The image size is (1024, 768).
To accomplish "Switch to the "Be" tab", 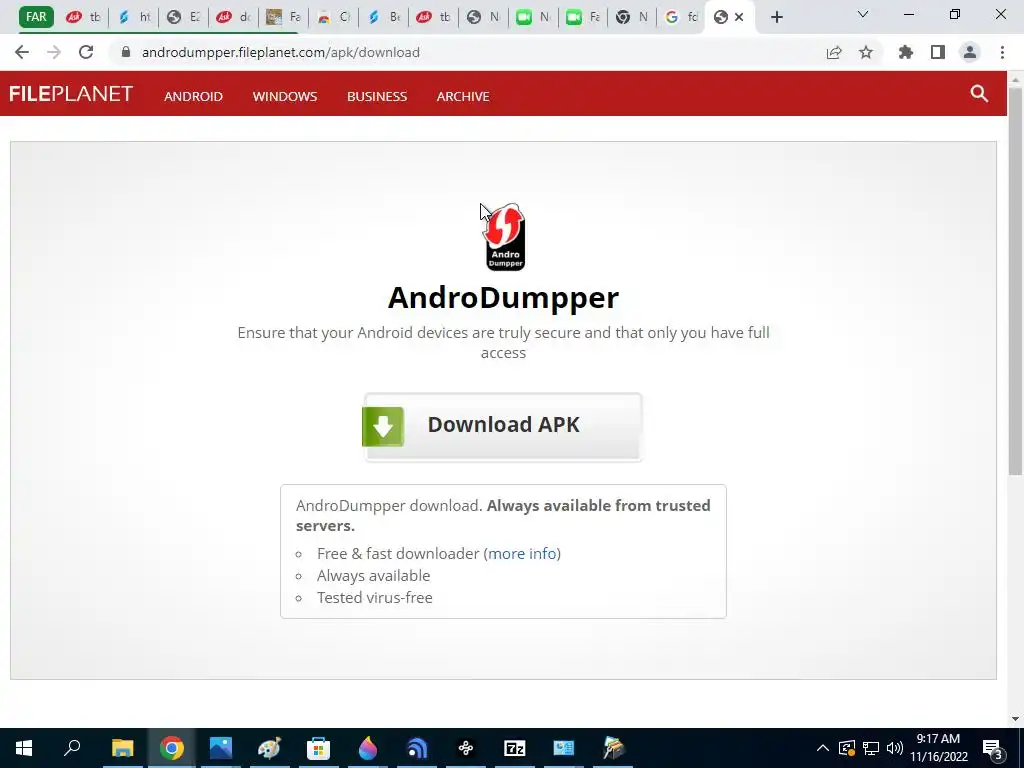I will [383, 17].
